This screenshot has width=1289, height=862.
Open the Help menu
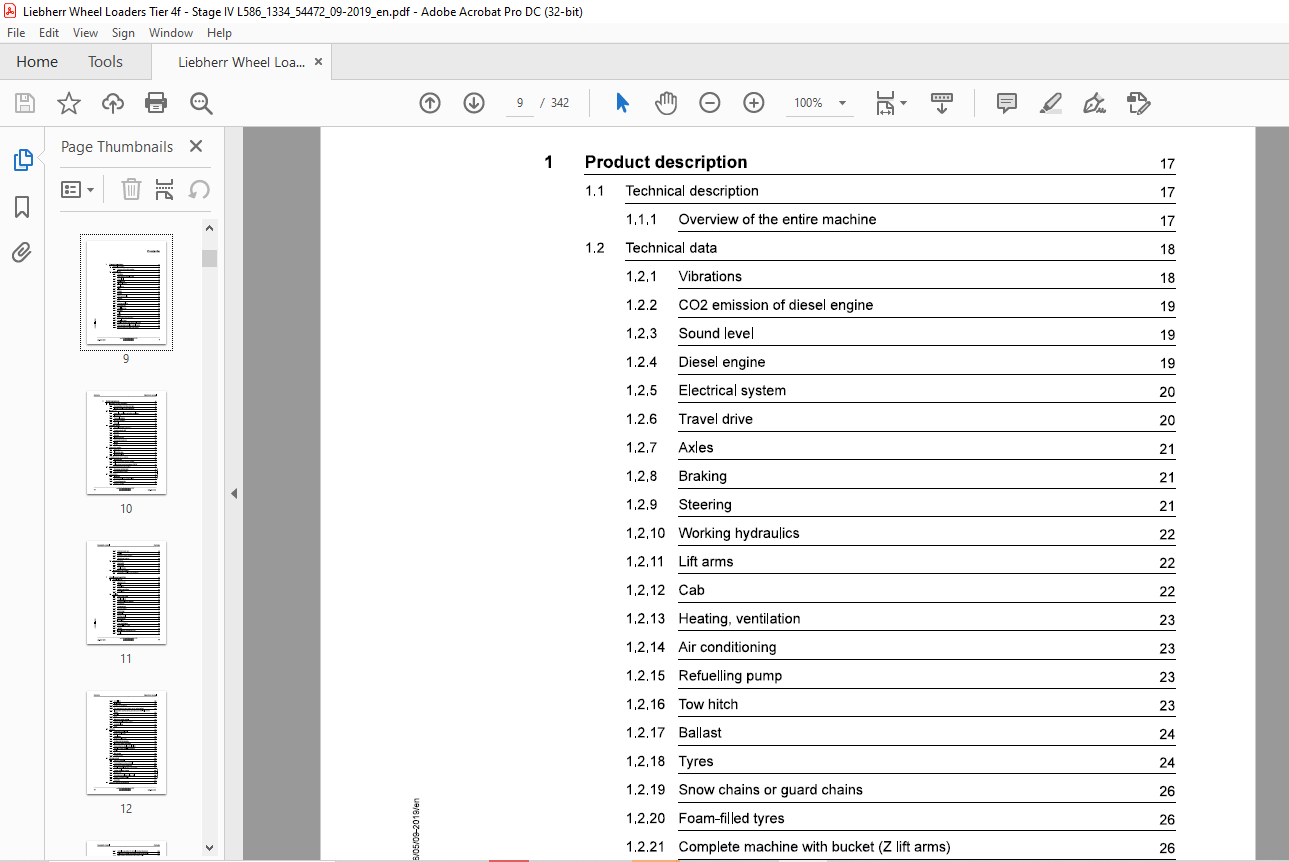point(219,33)
